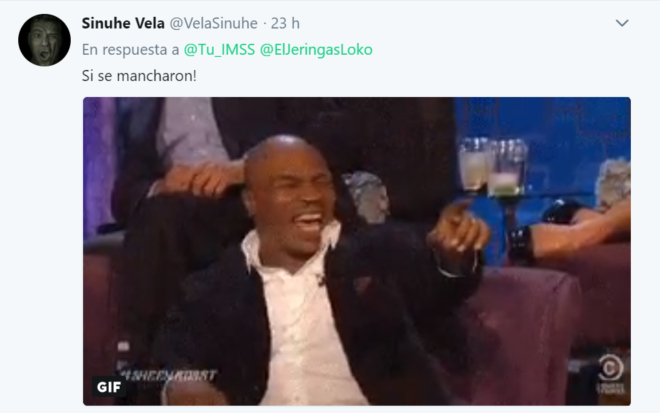Click the Sinuhe Vela display name
The image size is (660, 413).
[x=123, y=23]
